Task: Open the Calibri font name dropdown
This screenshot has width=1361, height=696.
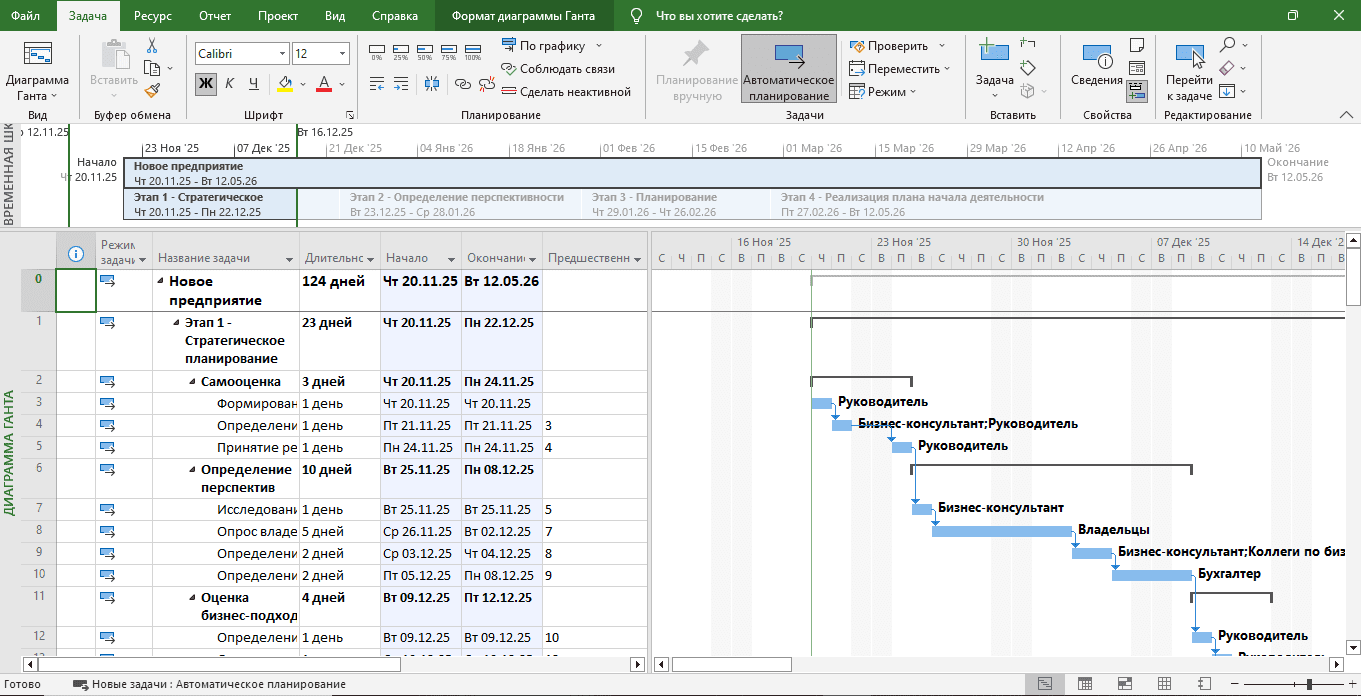Action: 283,54
